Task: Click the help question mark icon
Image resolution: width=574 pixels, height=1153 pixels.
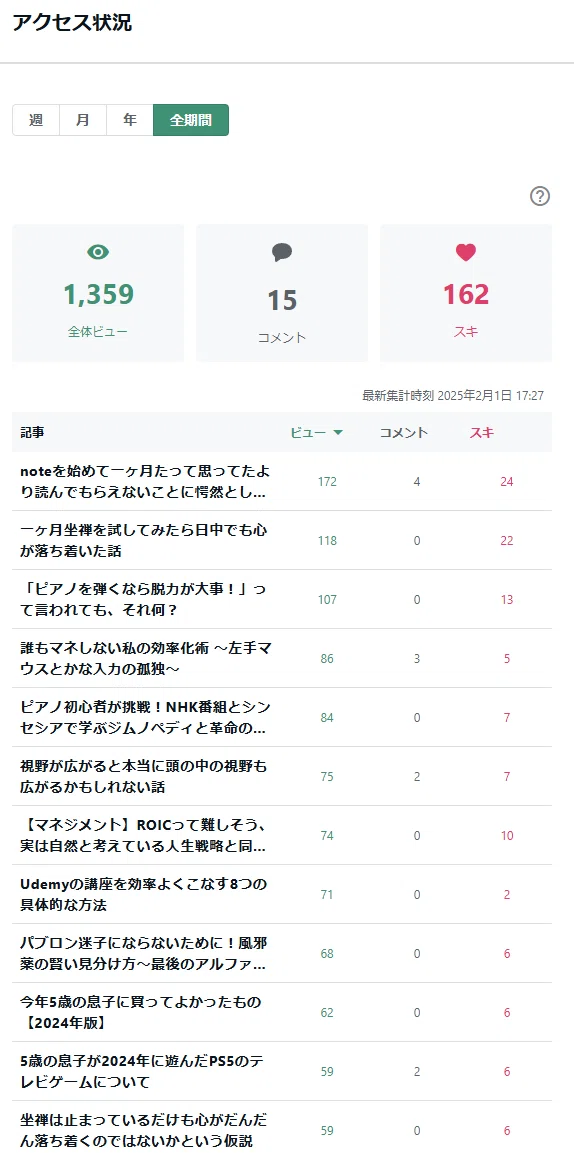Action: [x=539, y=196]
